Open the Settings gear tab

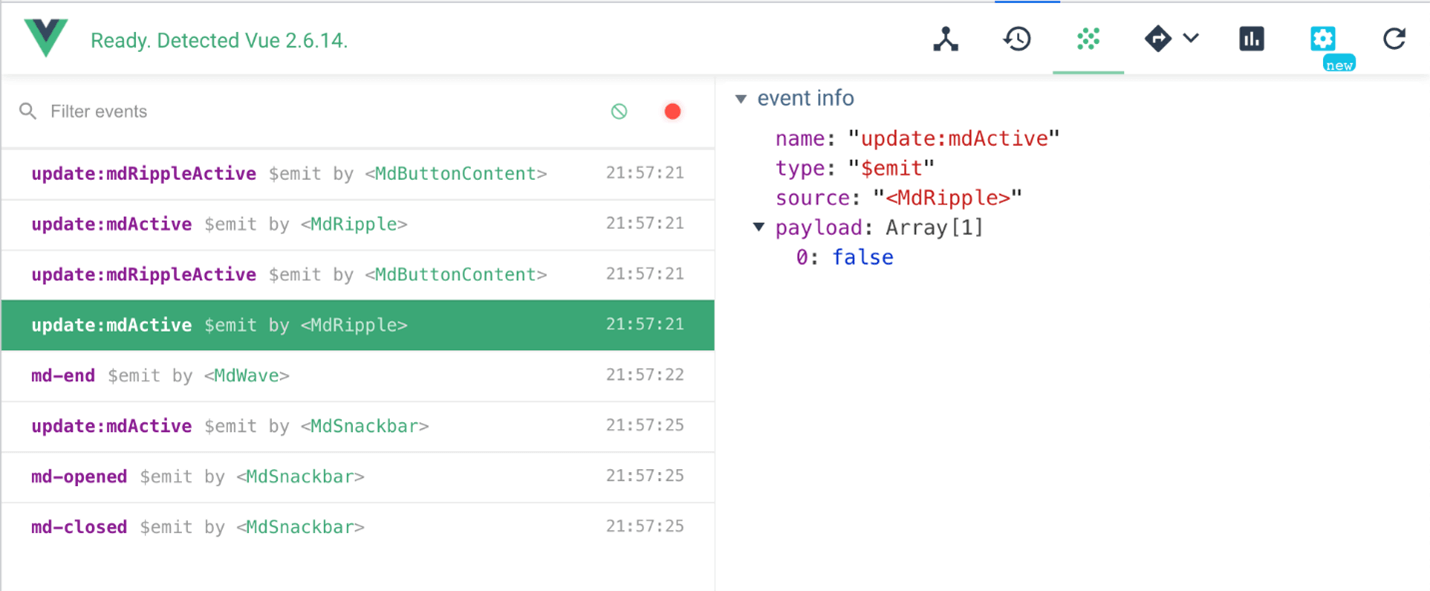point(1323,39)
